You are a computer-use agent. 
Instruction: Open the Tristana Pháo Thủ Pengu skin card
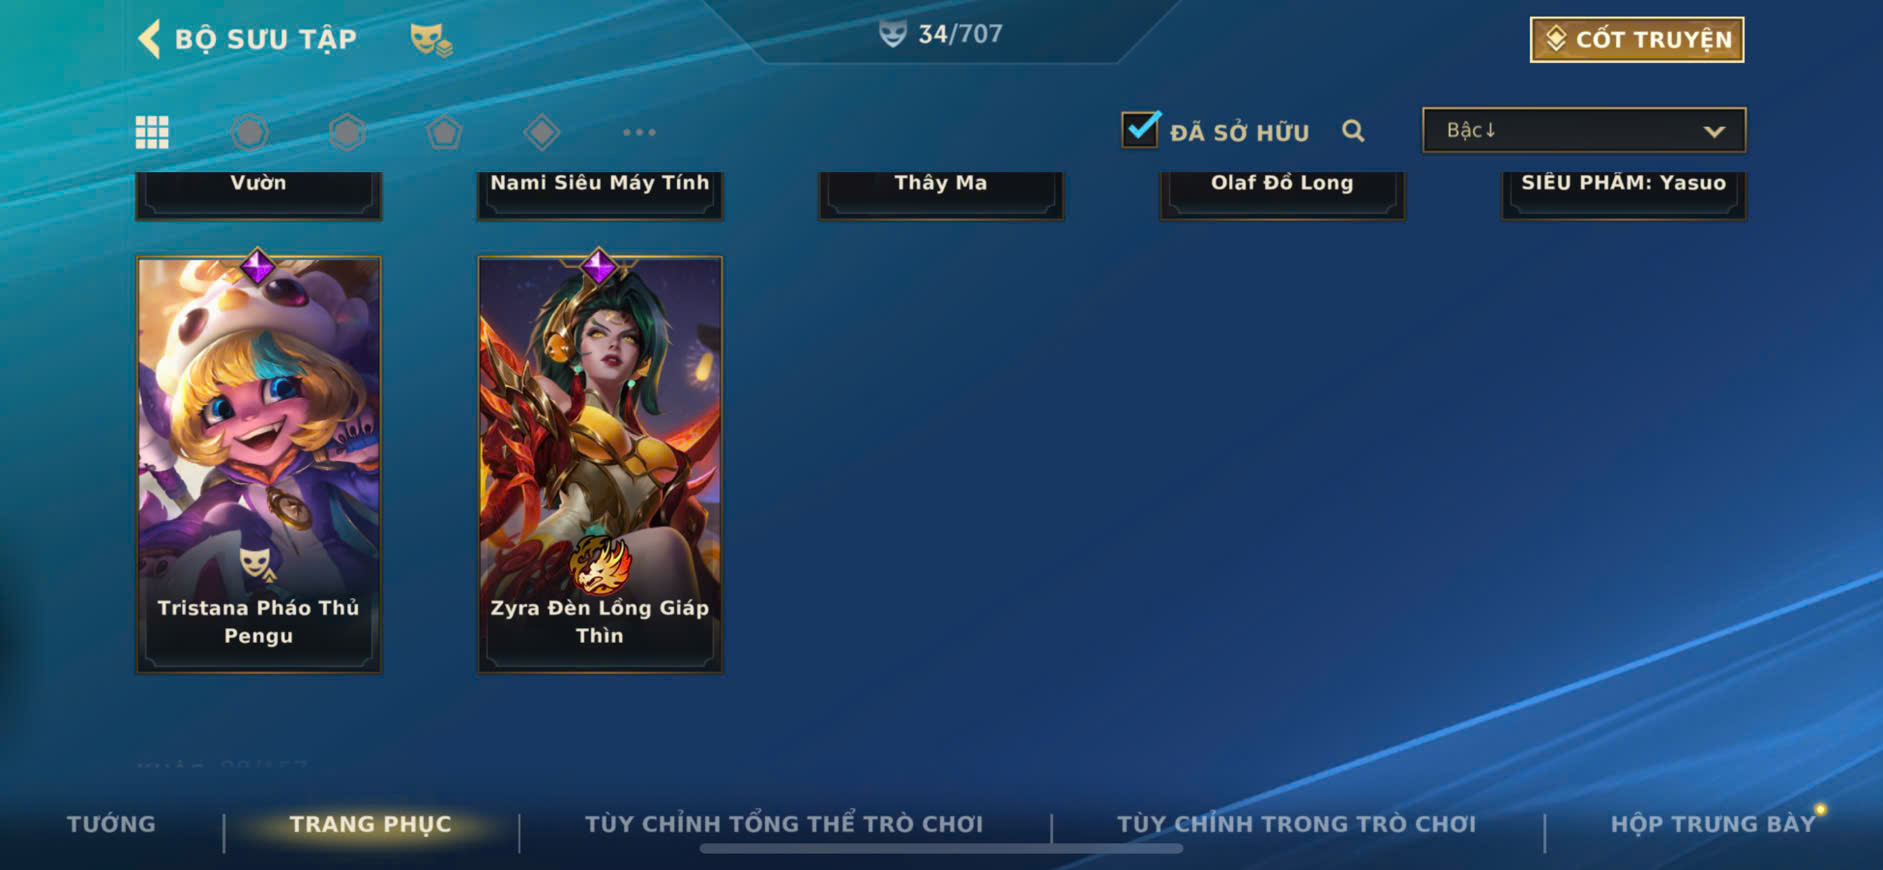[x=258, y=464]
